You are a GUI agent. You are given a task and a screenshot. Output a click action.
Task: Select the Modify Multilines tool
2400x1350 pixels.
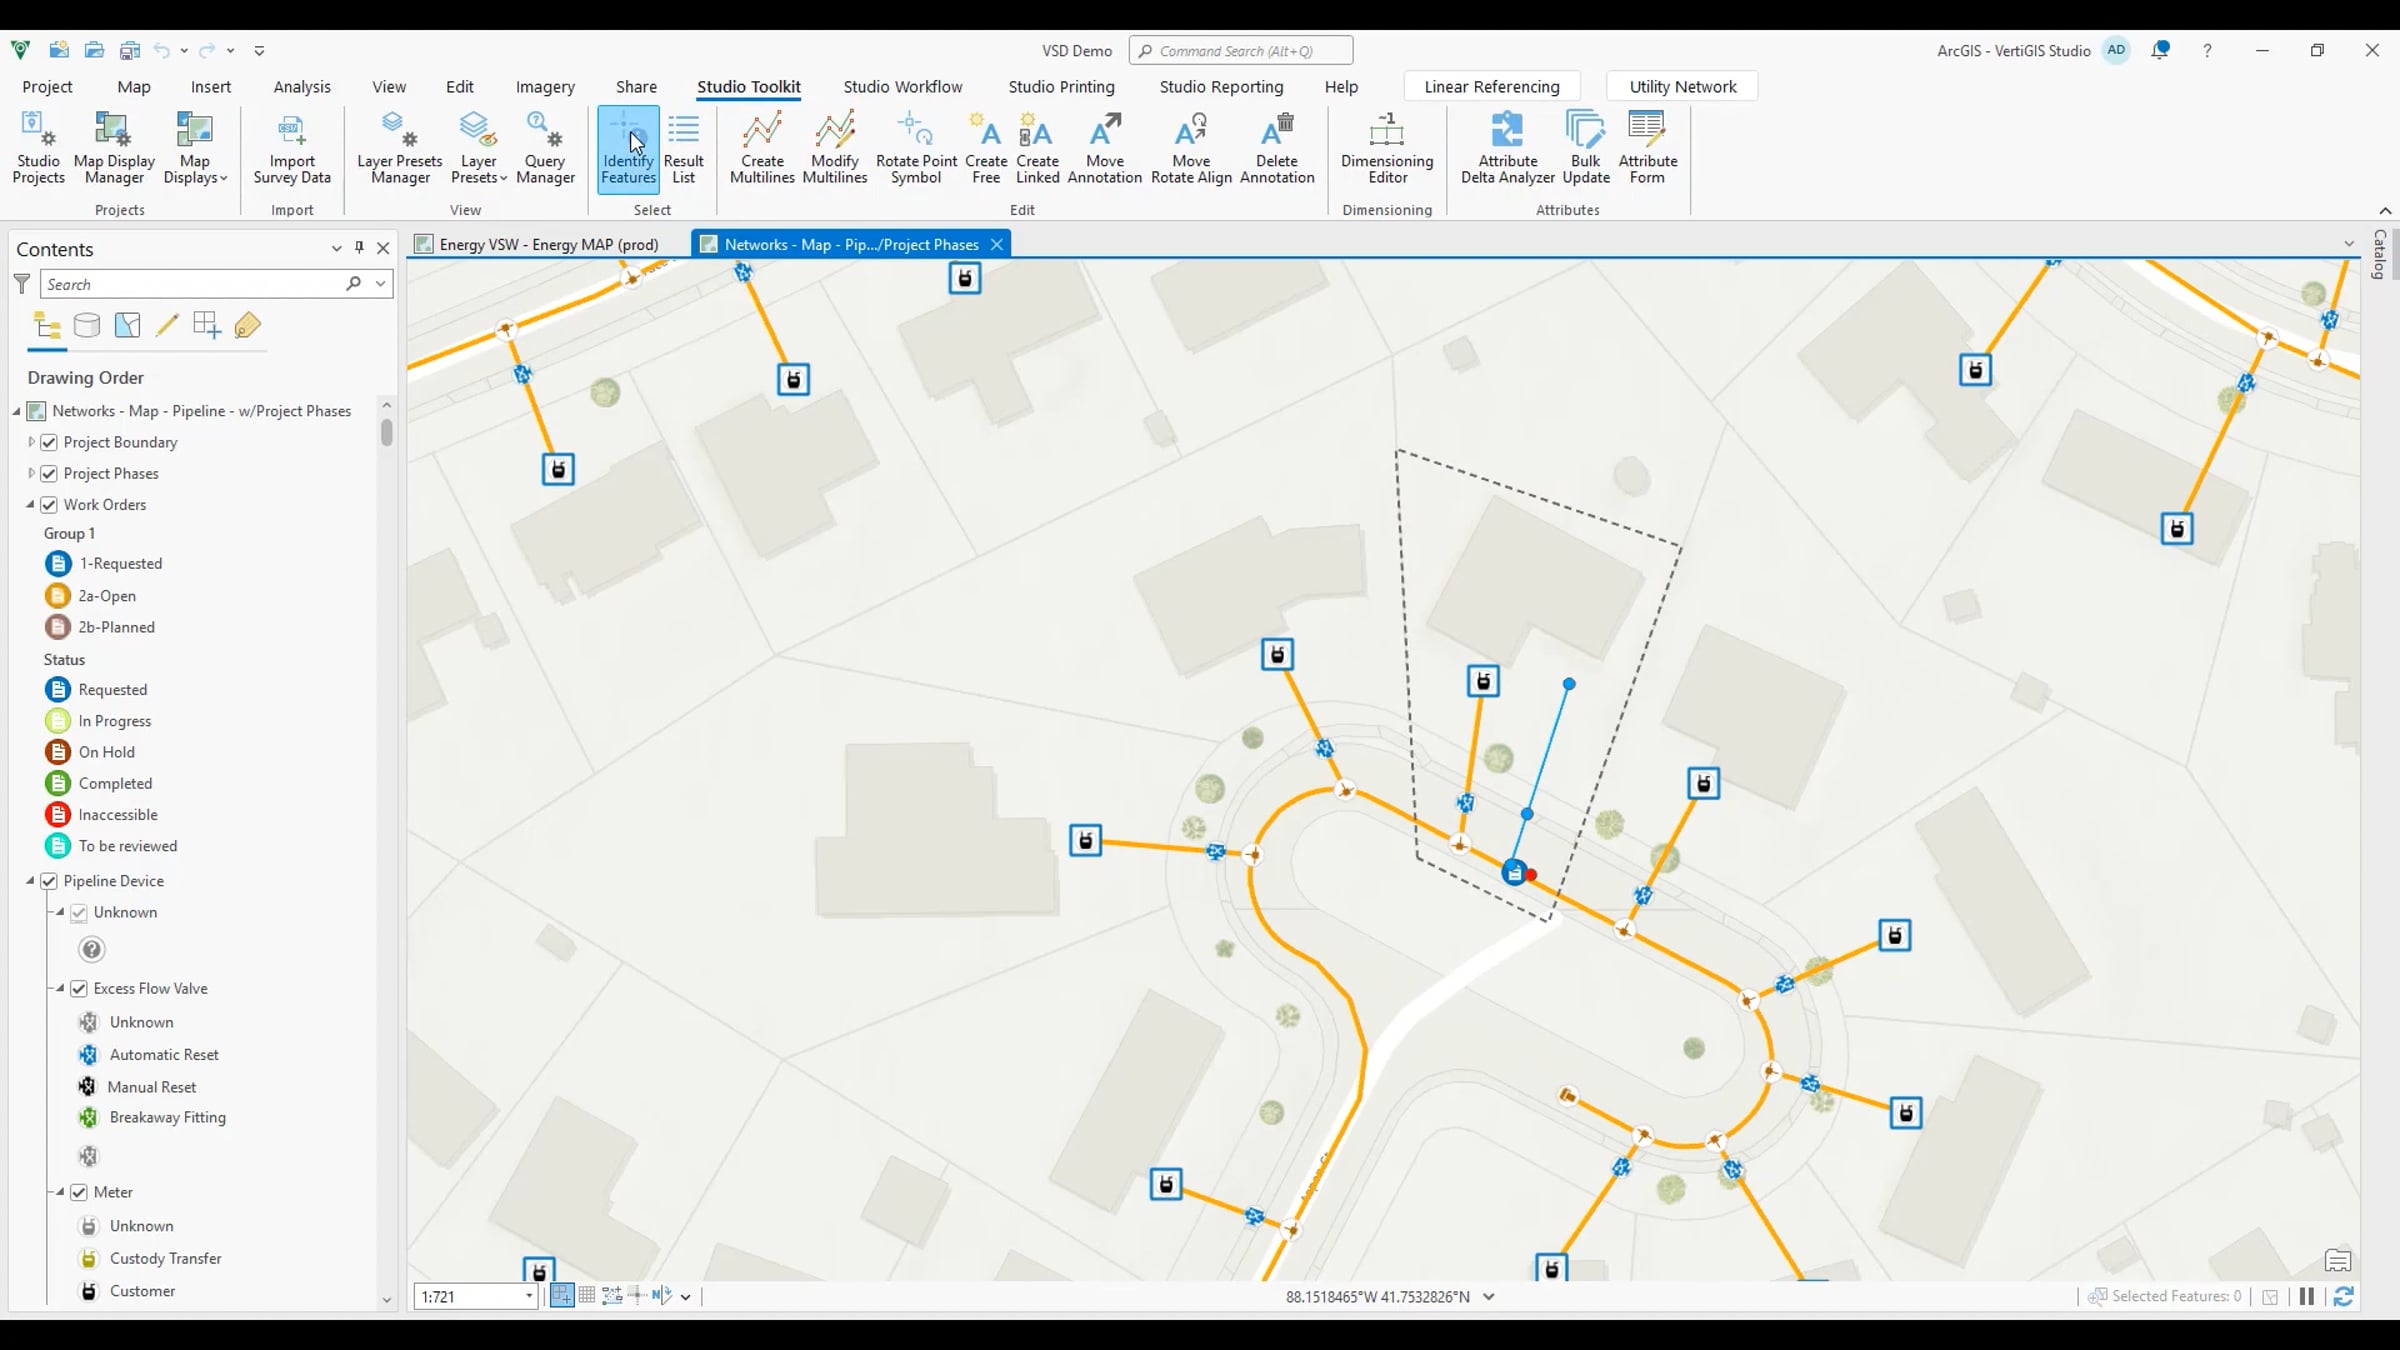tap(835, 148)
